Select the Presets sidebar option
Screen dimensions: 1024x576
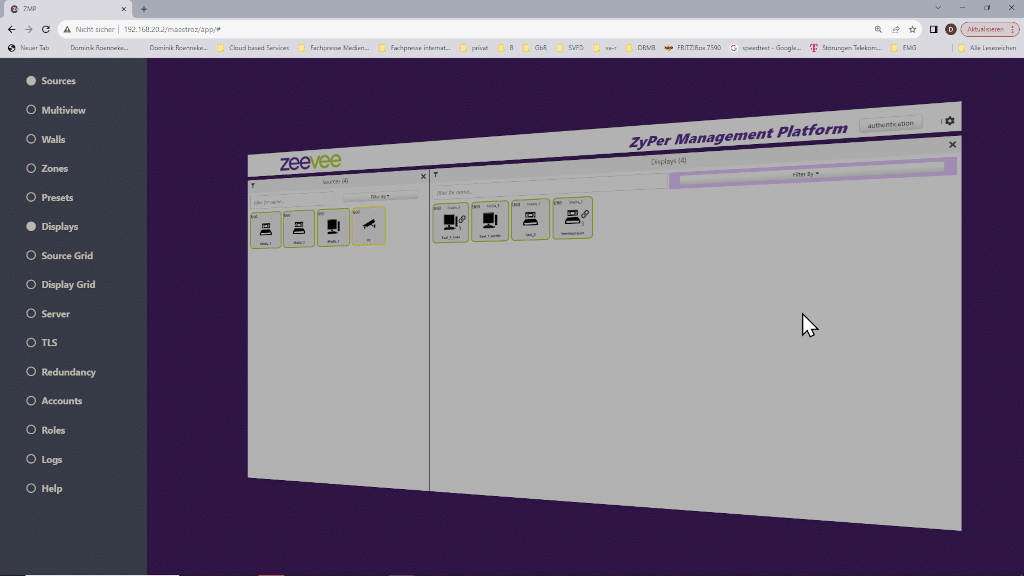pyautogui.click(x=49, y=197)
